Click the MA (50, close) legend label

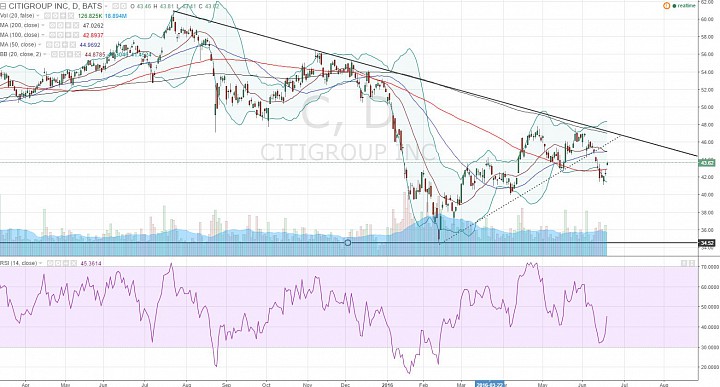[18, 45]
